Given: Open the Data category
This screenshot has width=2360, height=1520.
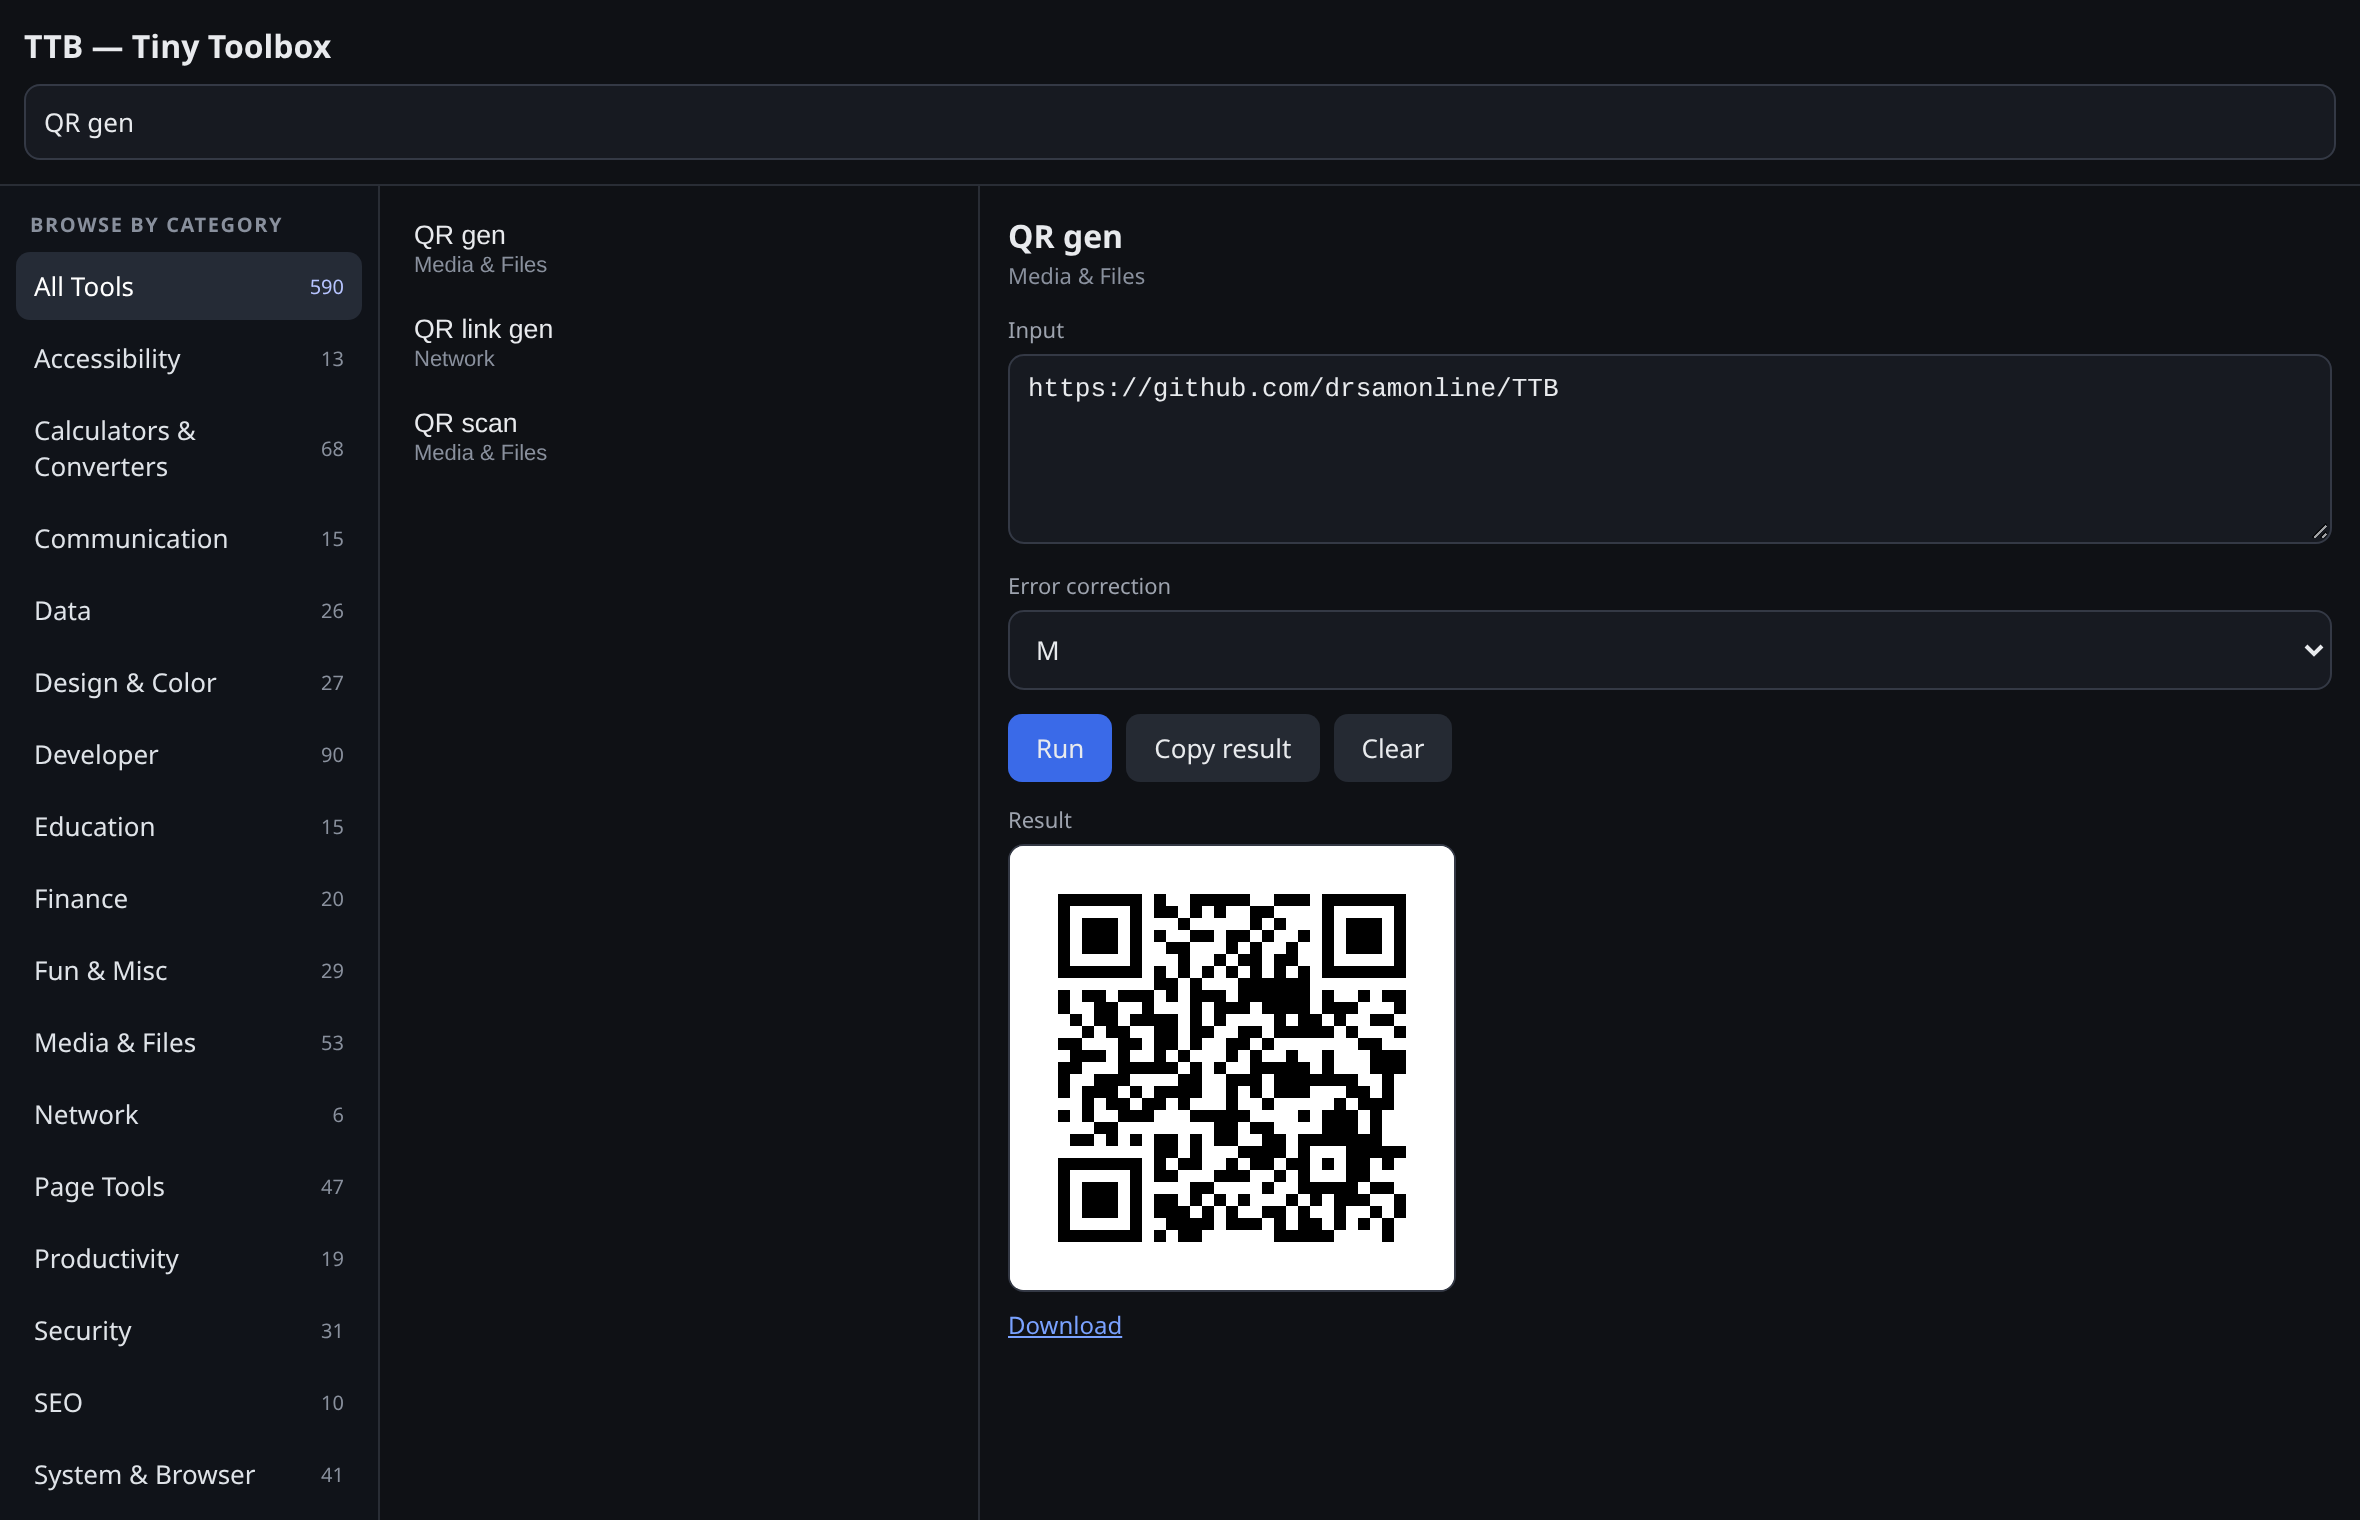Looking at the screenshot, I should tap(188, 610).
